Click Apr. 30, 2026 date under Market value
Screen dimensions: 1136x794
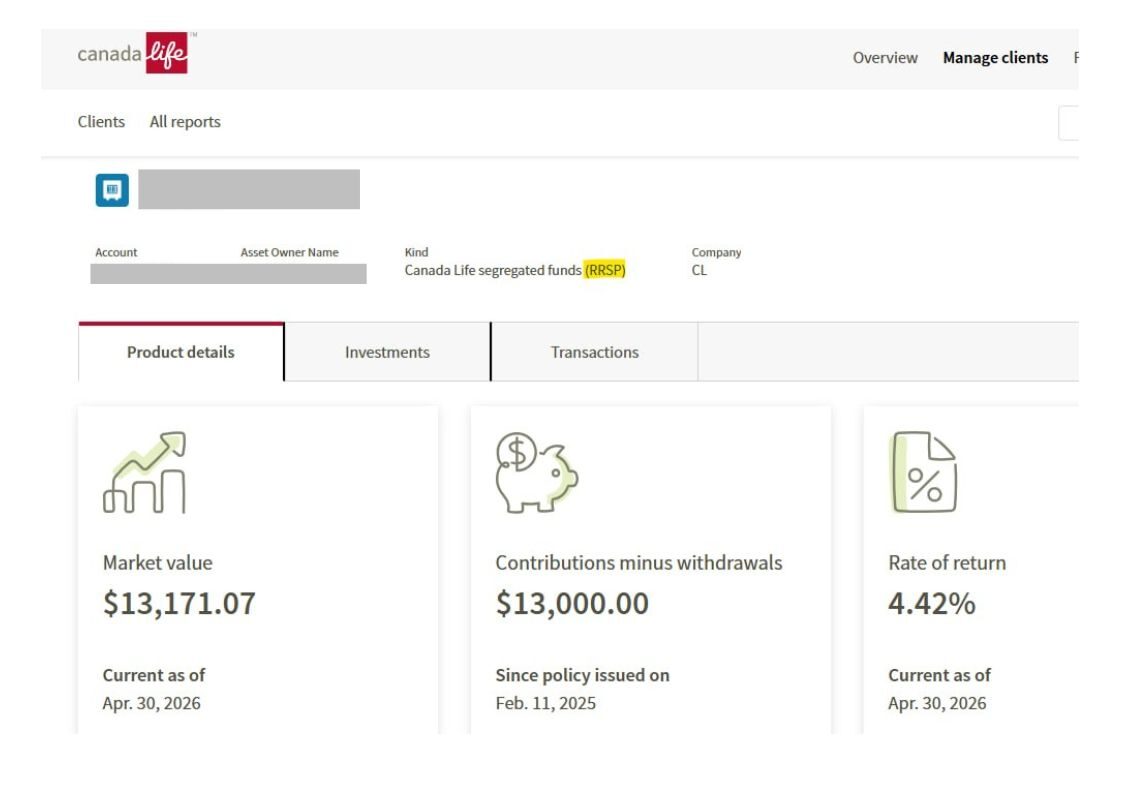point(151,703)
